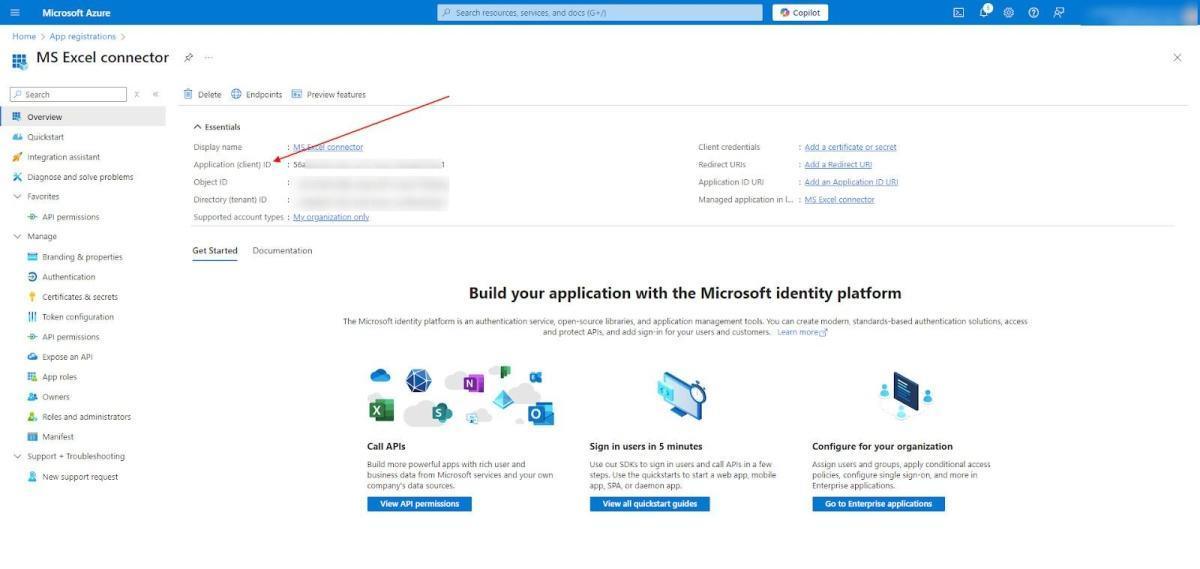The height and width of the screenshot is (569, 1200).
Task: Open the notifications bell
Action: (984, 12)
